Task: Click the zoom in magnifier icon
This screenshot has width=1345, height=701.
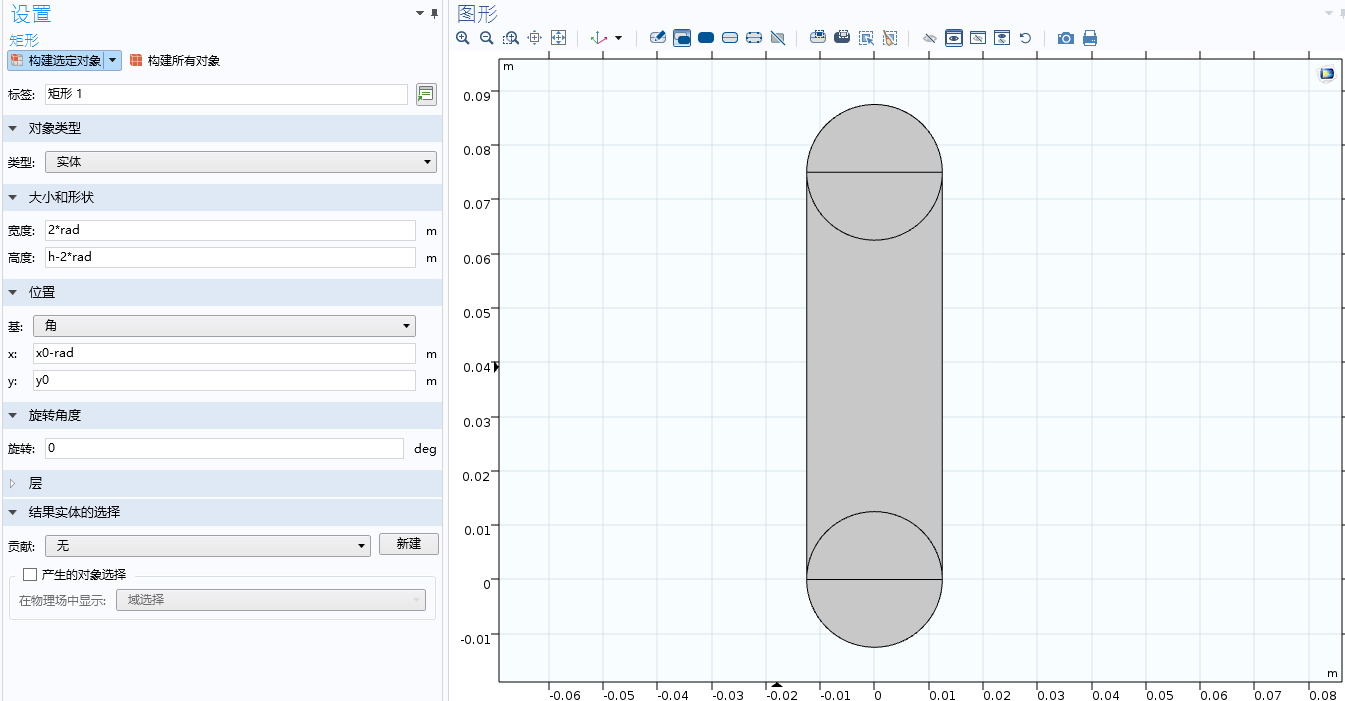Action: pyautogui.click(x=463, y=38)
